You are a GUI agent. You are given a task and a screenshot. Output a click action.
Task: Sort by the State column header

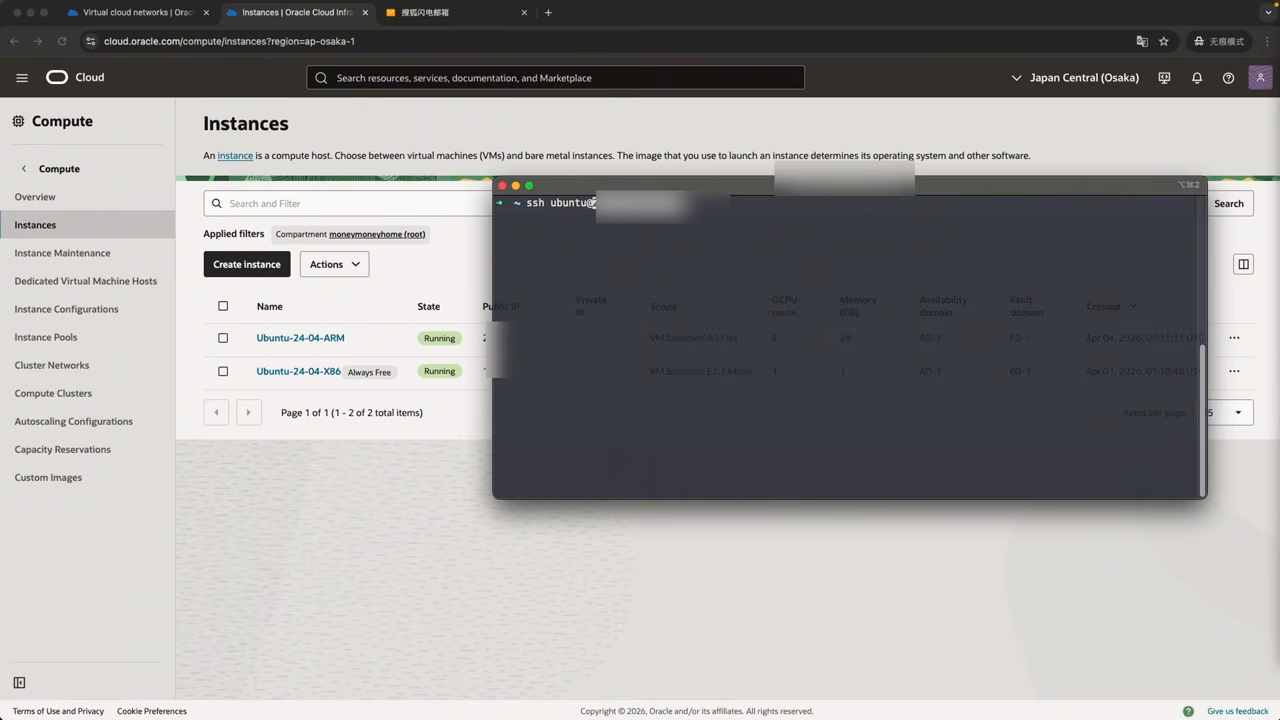428,306
